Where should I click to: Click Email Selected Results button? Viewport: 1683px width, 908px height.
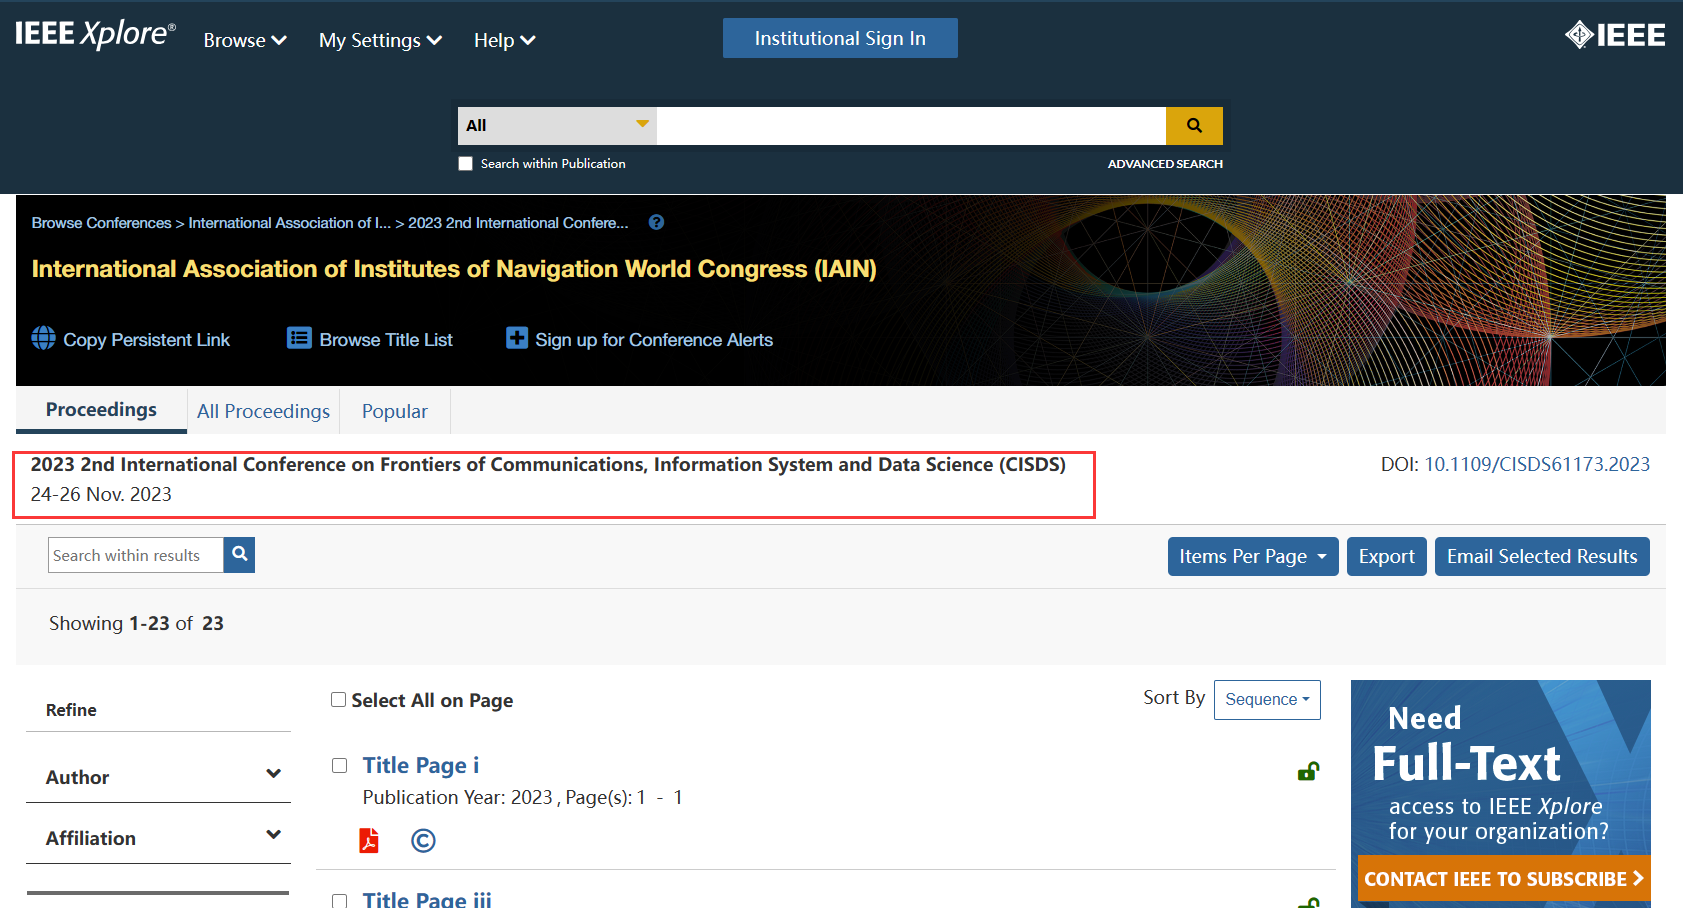1542,556
